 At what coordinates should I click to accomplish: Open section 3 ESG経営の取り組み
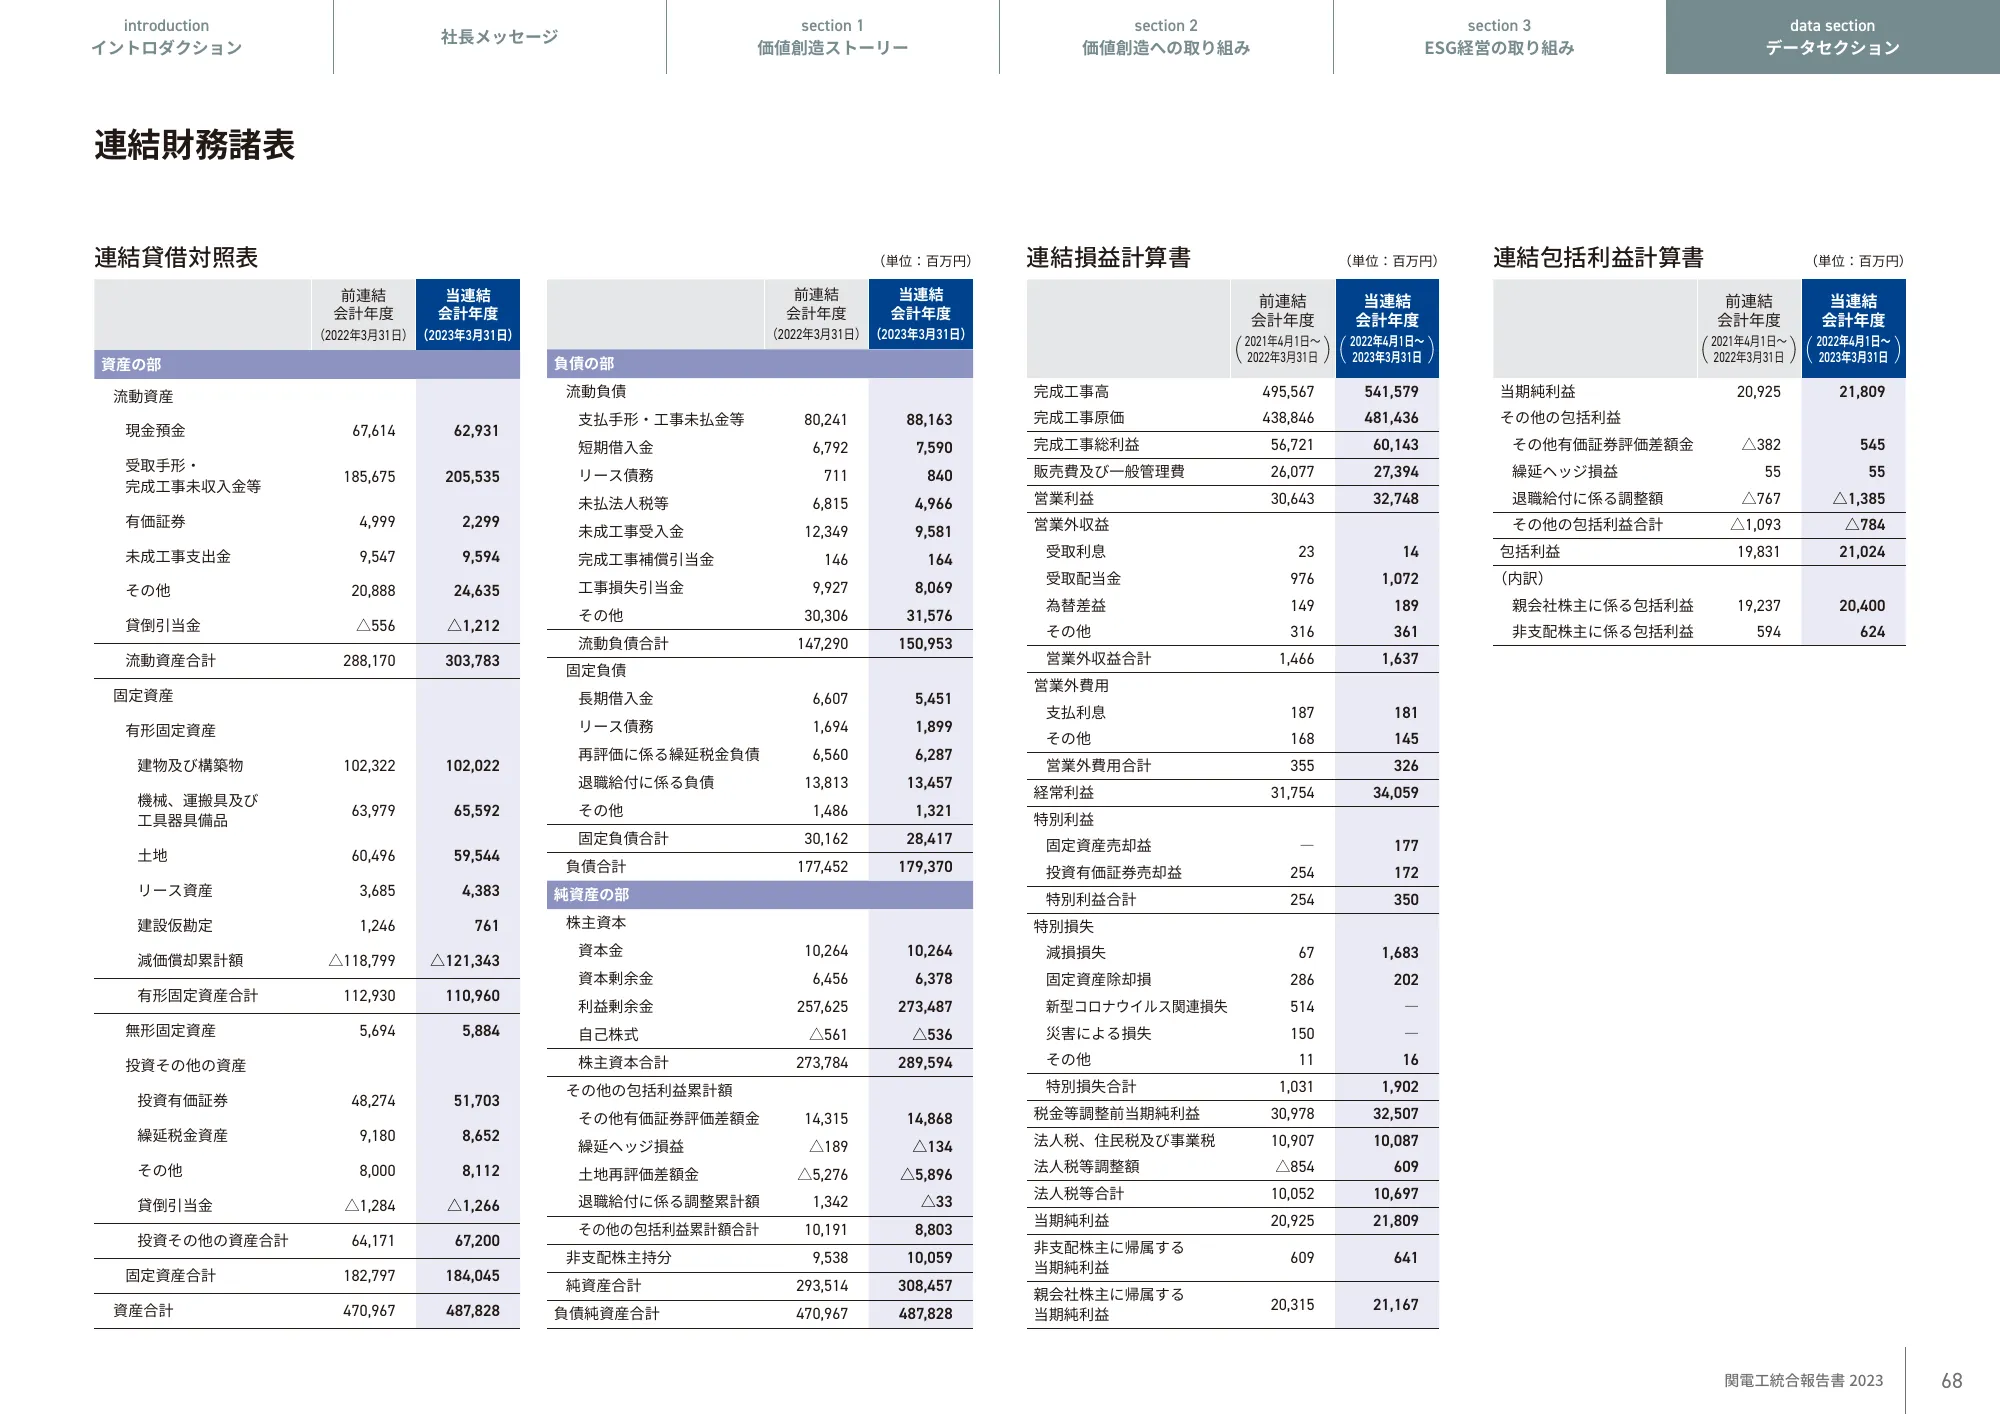pos(1498,36)
